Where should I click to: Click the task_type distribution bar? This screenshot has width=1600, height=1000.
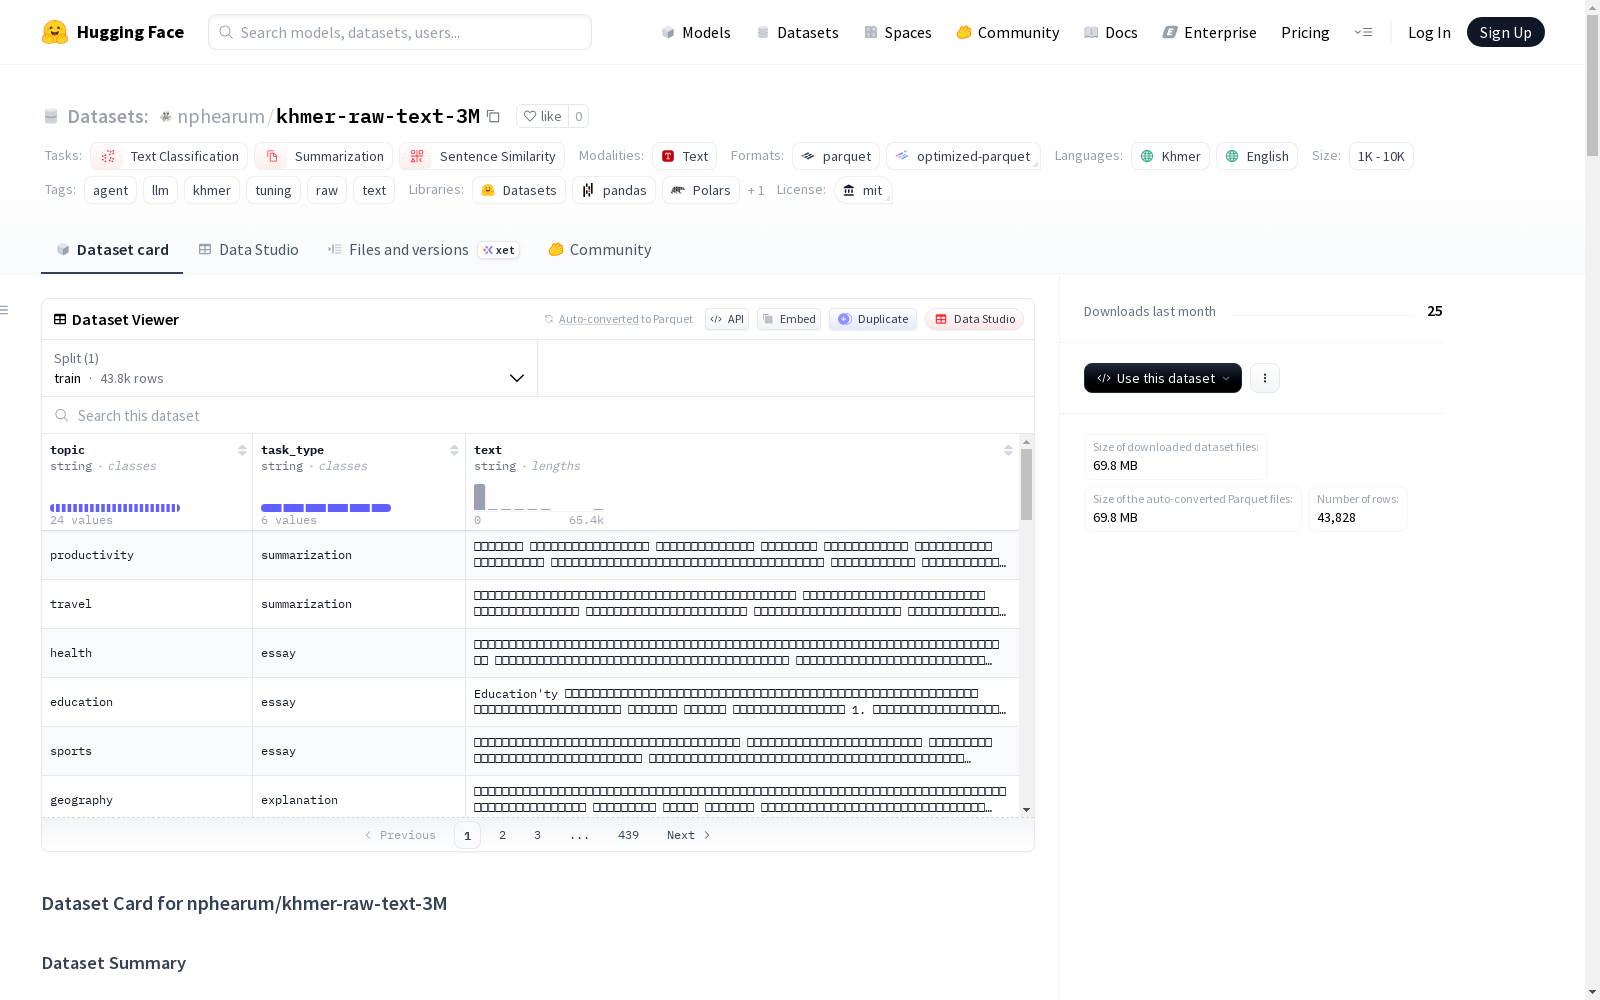pyautogui.click(x=326, y=508)
